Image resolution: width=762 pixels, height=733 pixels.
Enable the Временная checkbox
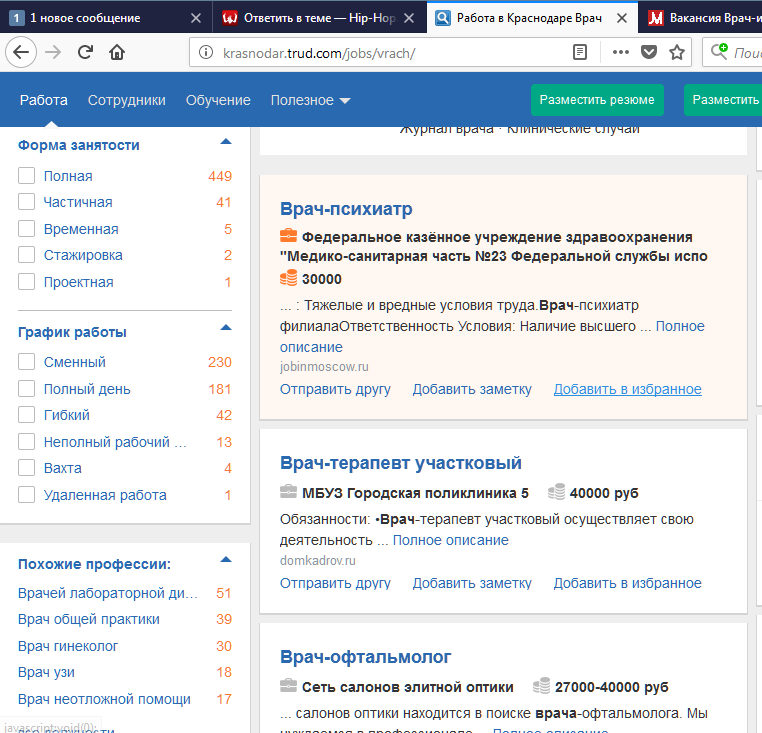(26, 228)
